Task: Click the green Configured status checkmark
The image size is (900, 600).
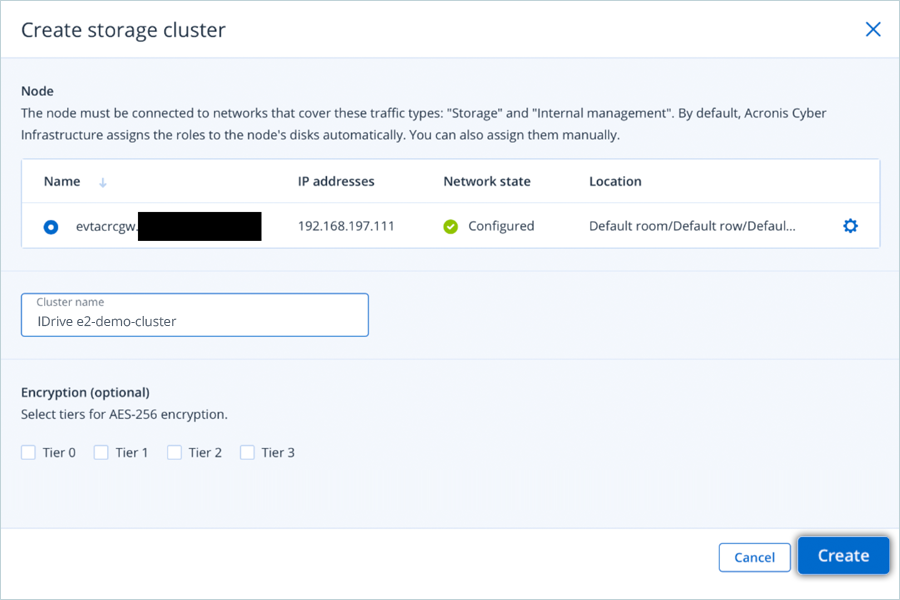Action: [451, 227]
